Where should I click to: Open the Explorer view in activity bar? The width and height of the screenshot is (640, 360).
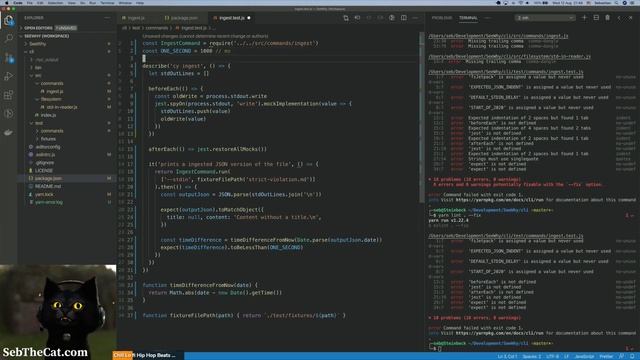[9, 20]
